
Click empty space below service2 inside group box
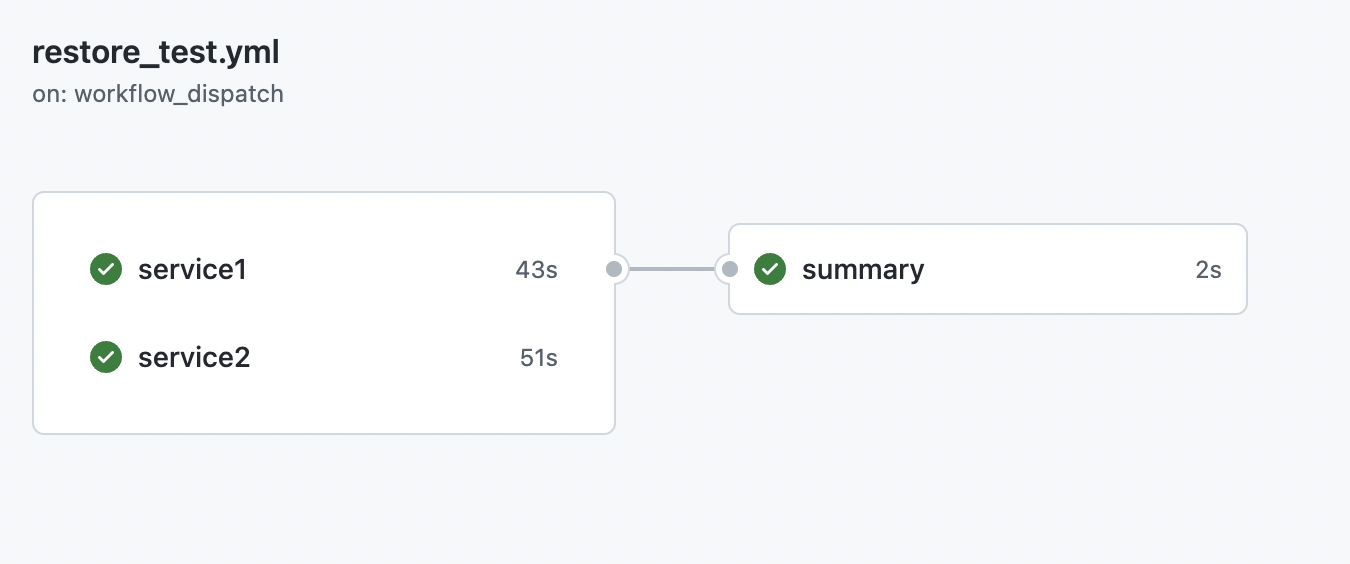(320, 405)
